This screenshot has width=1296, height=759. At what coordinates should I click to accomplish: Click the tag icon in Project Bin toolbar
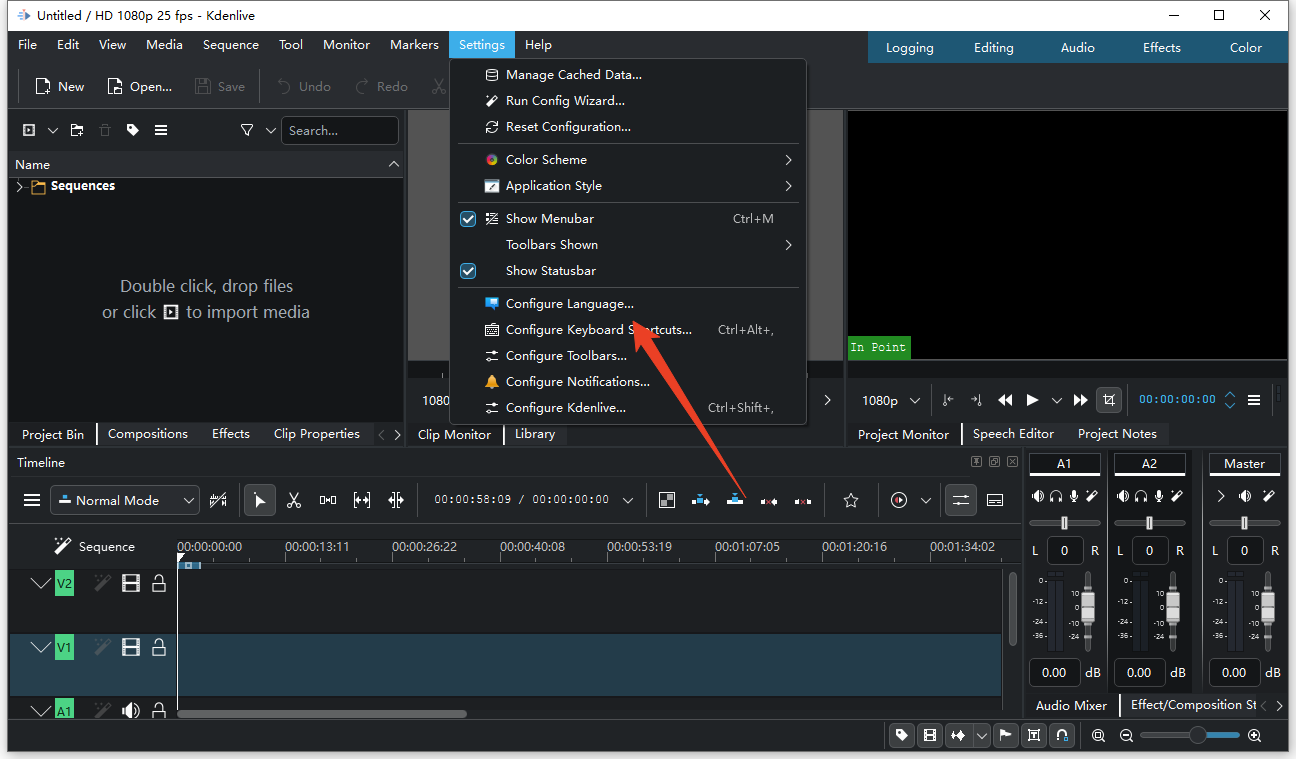tap(133, 130)
